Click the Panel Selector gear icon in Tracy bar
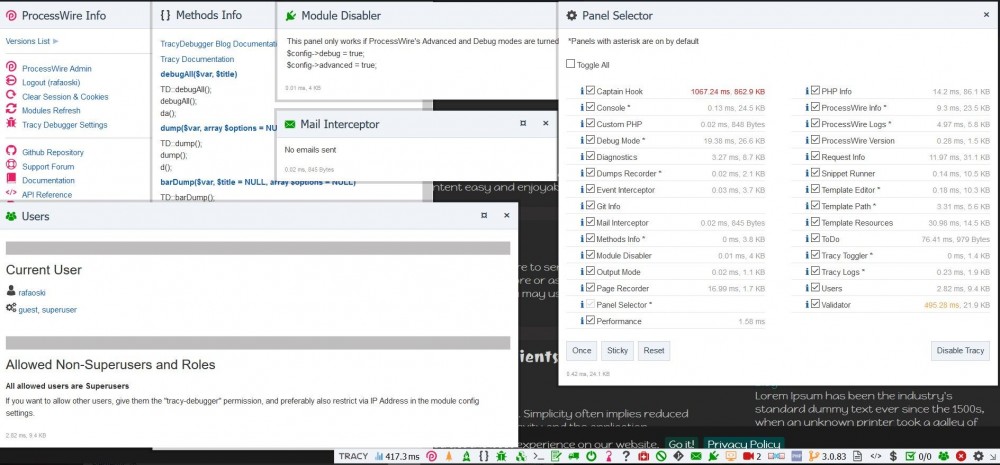 [x=976, y=456]
